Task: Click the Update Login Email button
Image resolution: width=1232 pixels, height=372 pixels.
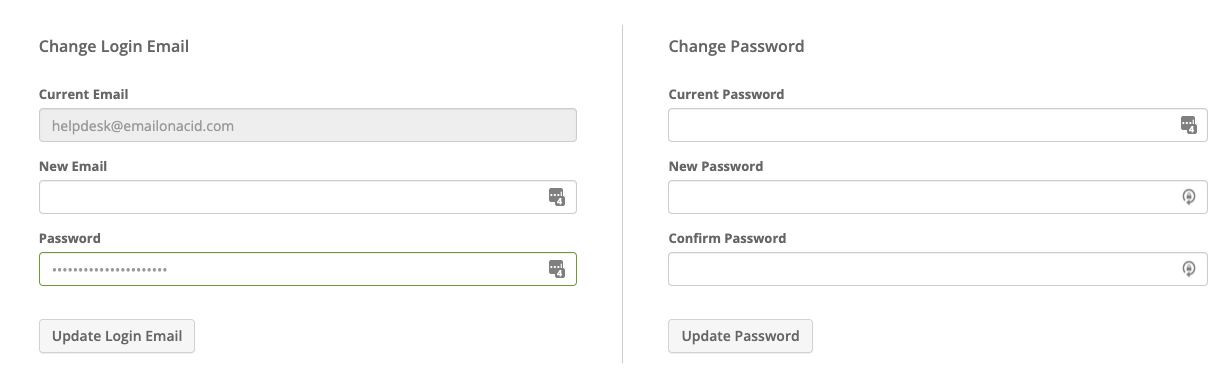Action: [117, 336]
